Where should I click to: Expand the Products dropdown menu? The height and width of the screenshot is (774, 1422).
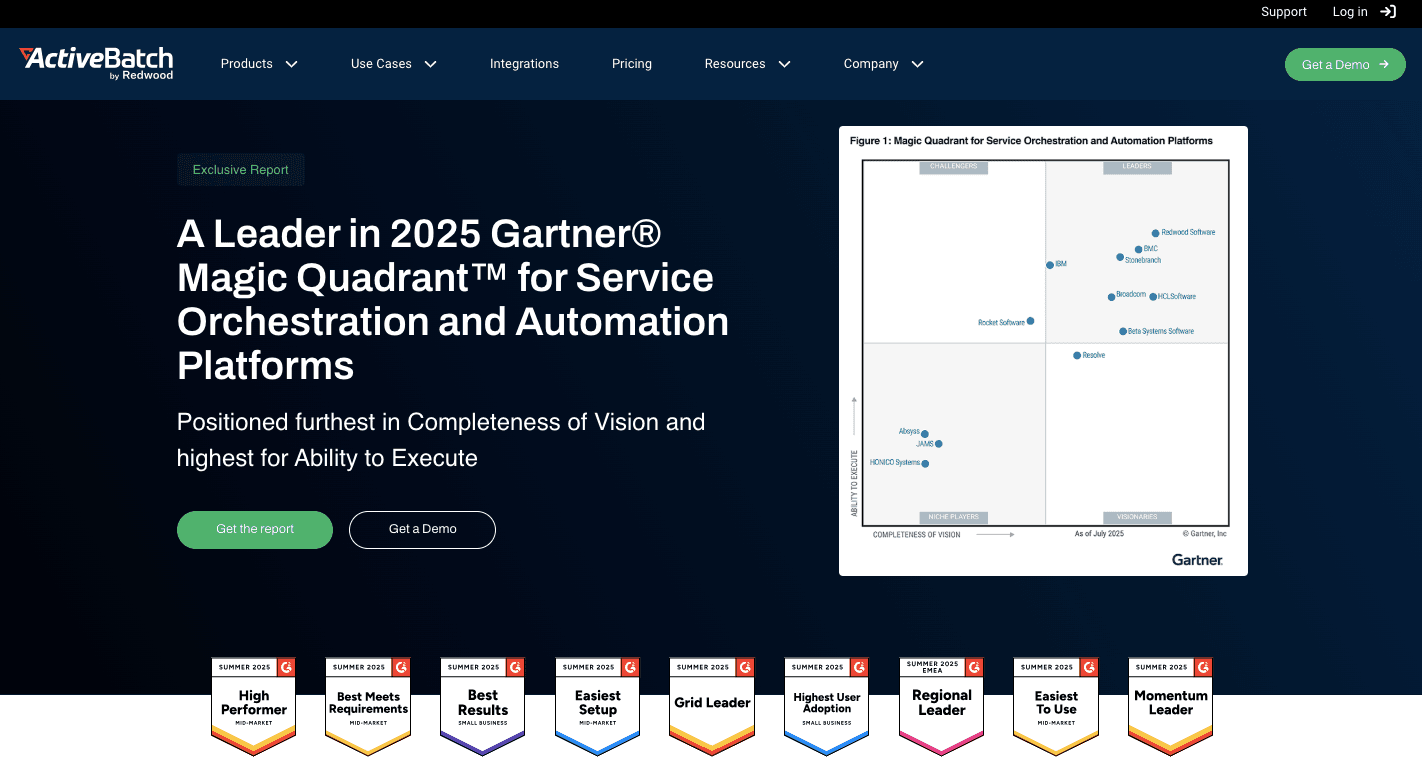tap(259, 64)
